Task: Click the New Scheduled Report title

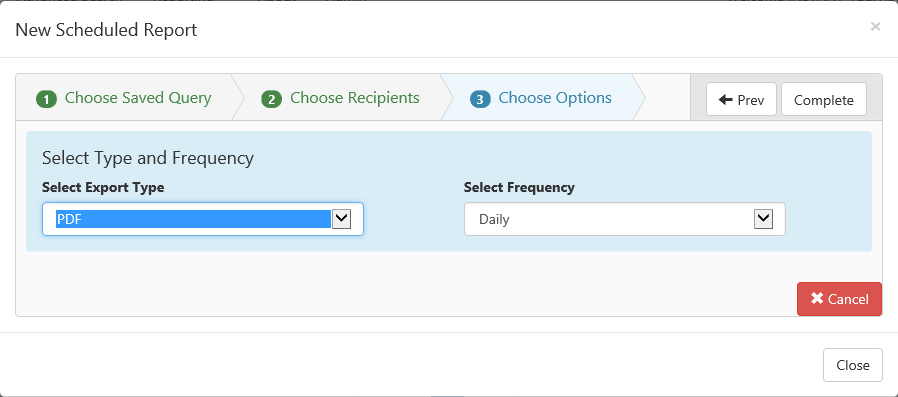Action: tap(106, 30)
